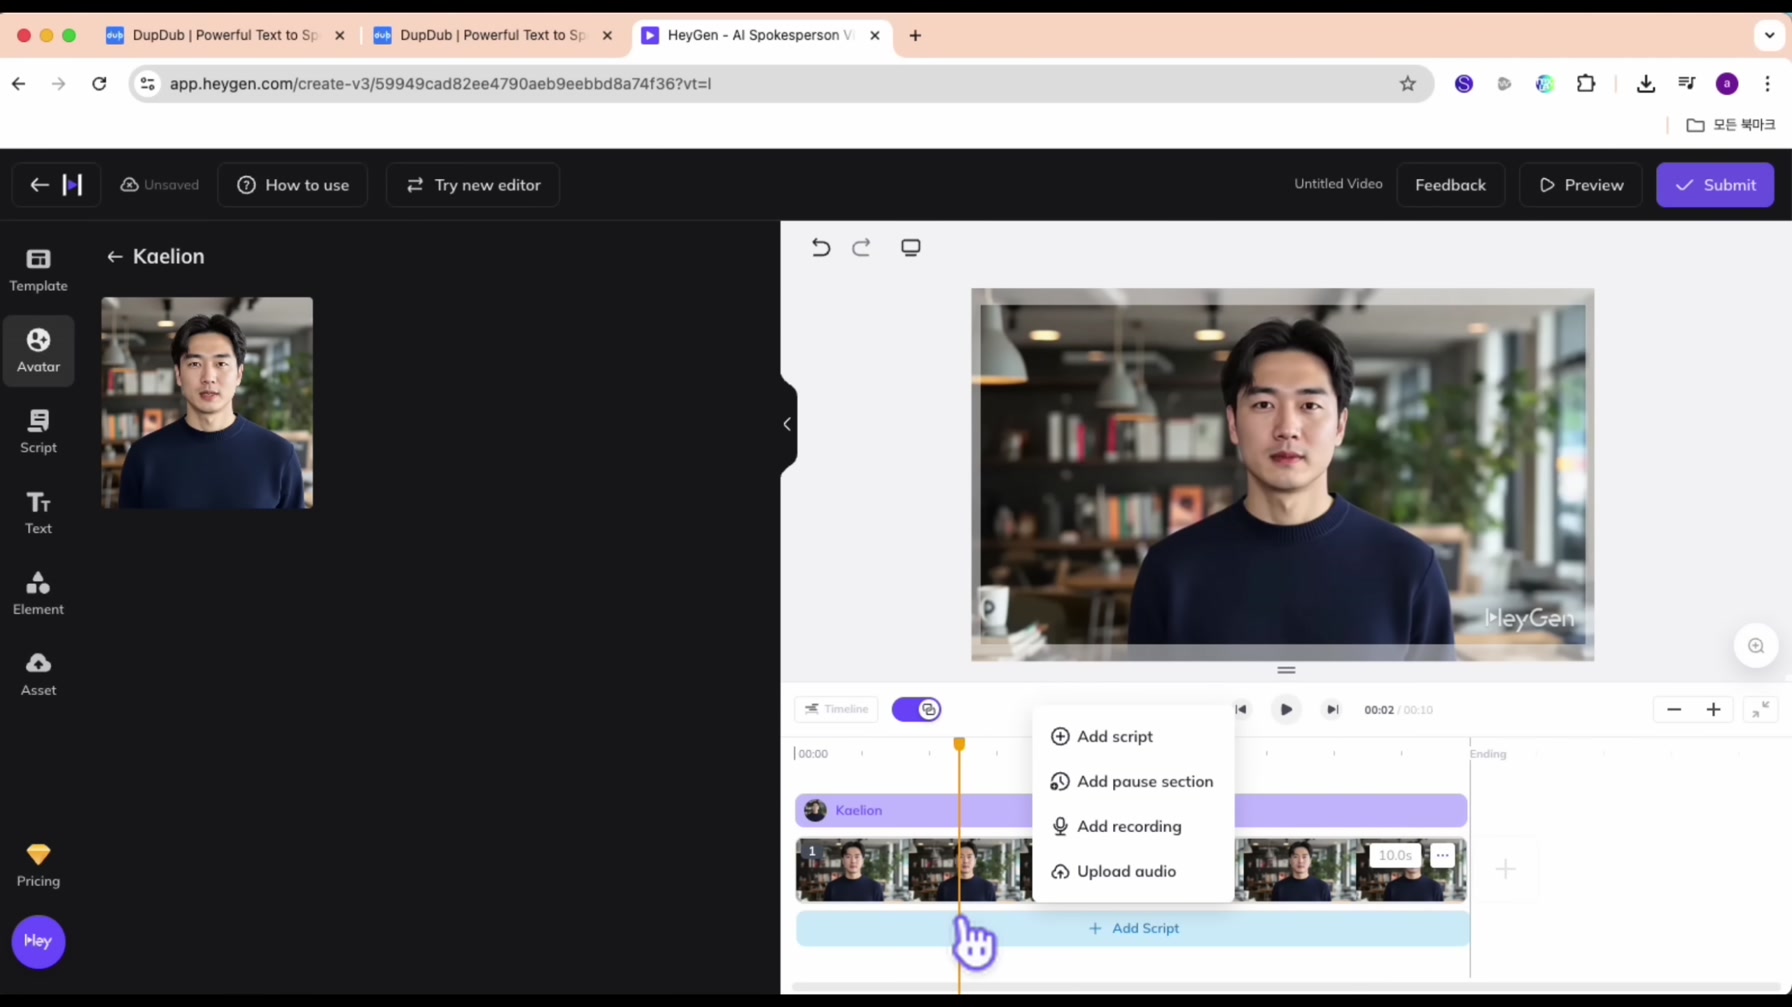This screenshot has width=1792, height=1007.
Task: Select the Kaelion avatar thumbnail
Action: pos(207,403)
